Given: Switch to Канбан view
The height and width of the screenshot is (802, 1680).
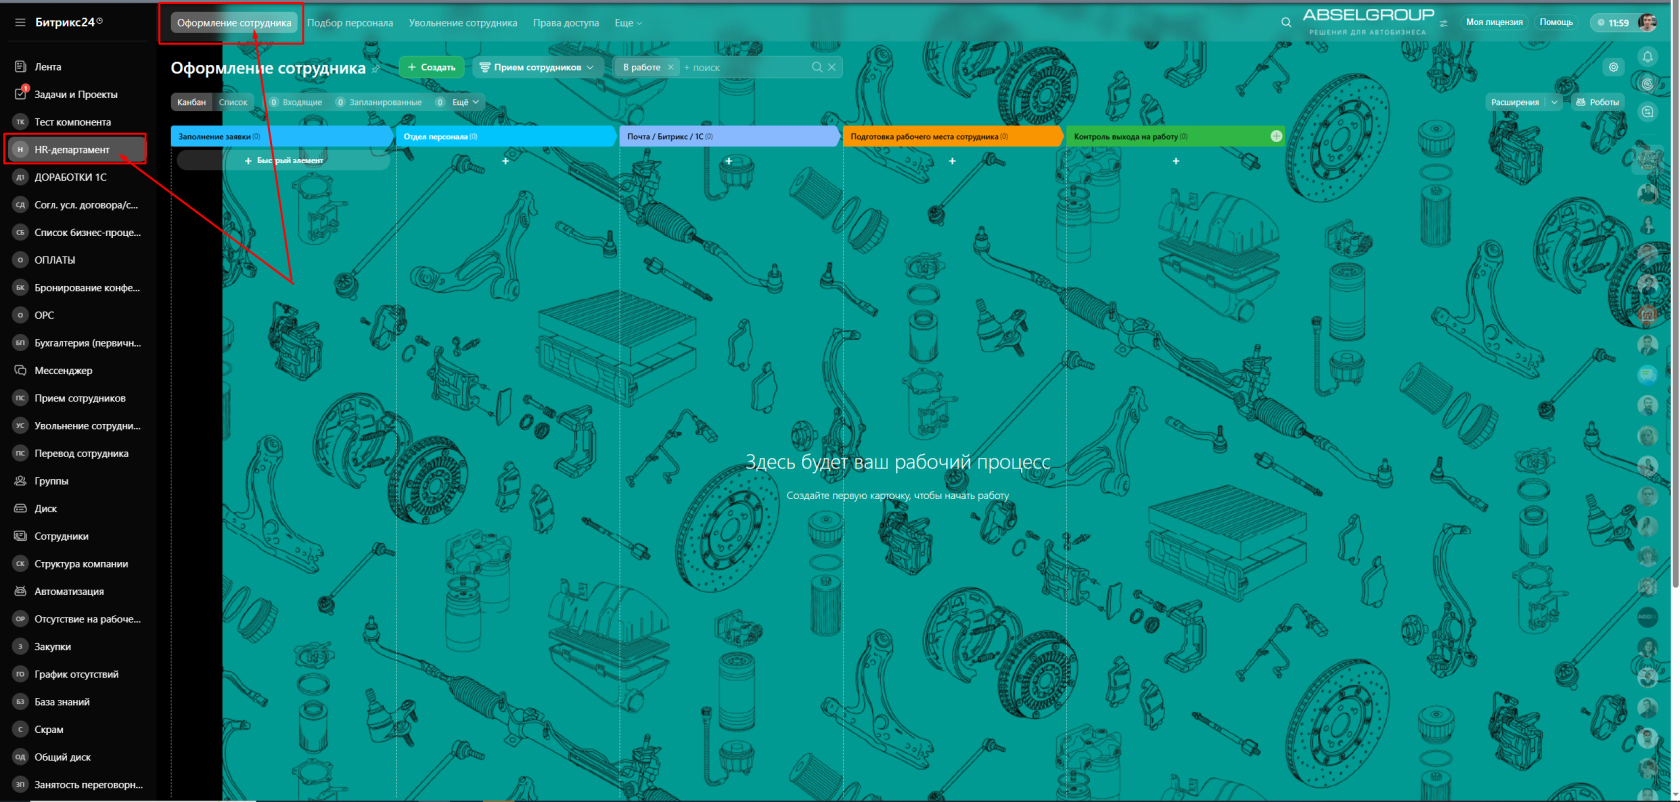Looking at the screenshot, I should click(x=191, y=102).
